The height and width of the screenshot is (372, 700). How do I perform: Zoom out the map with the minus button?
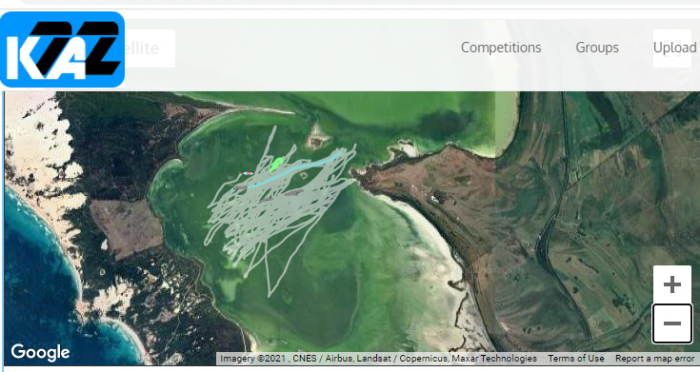672,323
